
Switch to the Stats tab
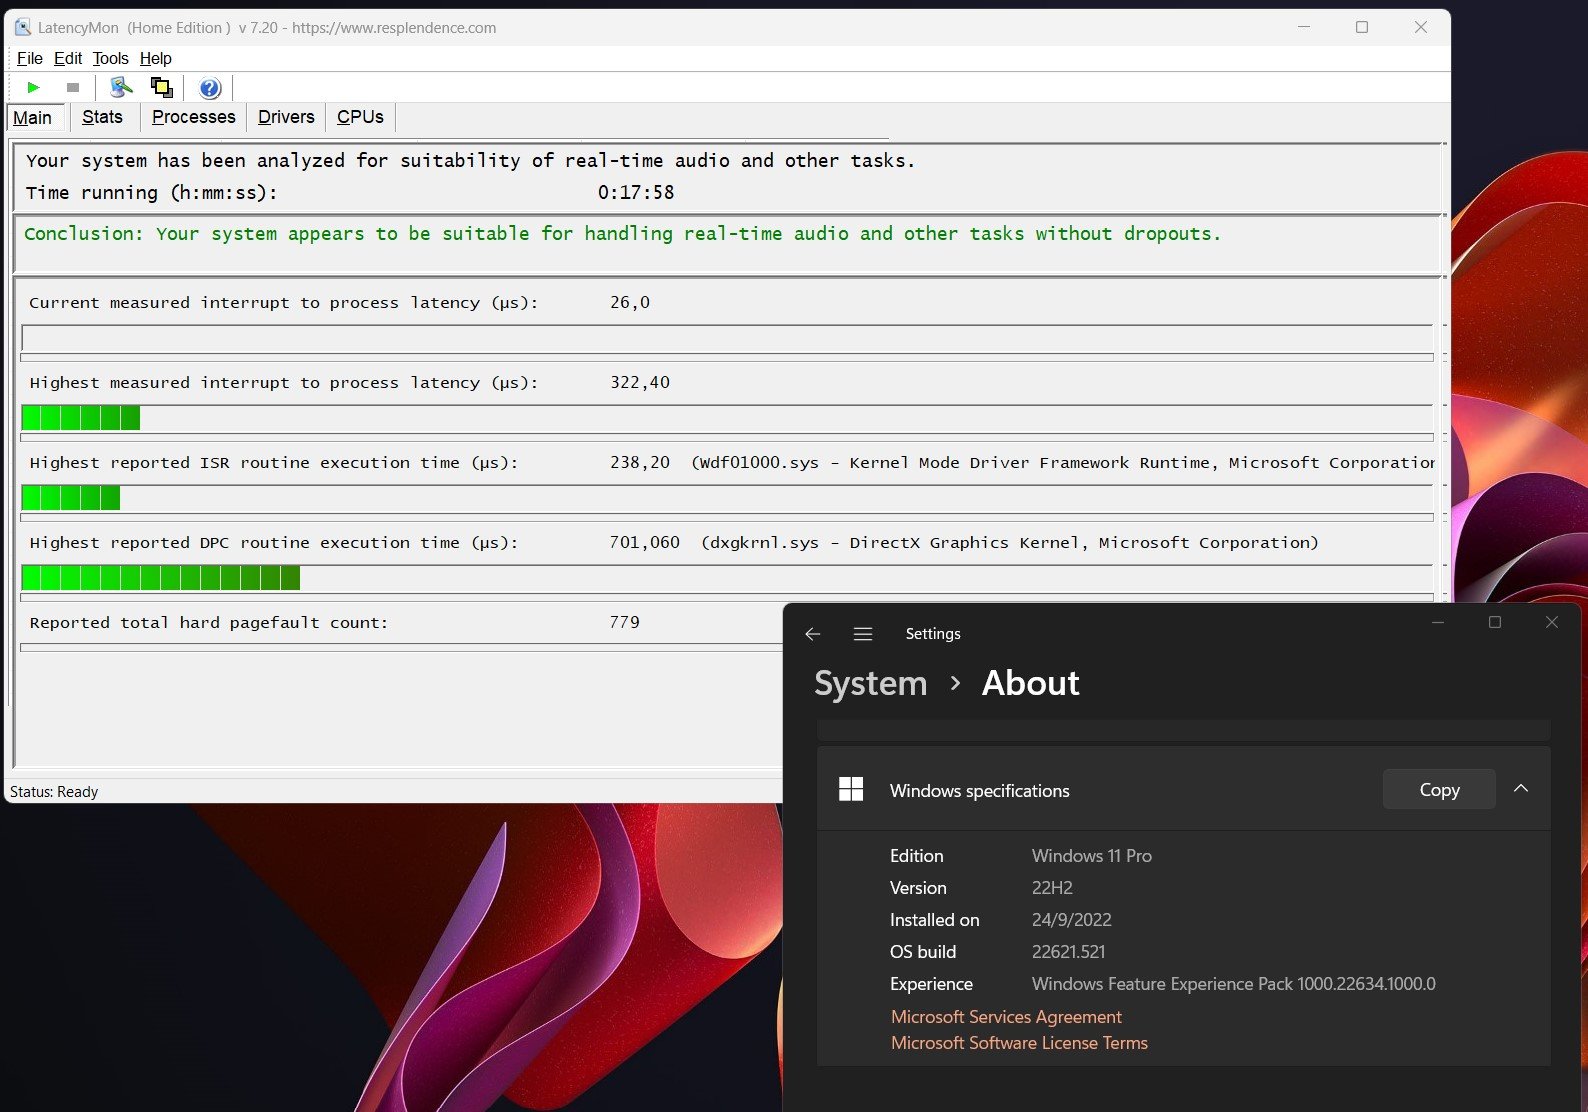102,117
